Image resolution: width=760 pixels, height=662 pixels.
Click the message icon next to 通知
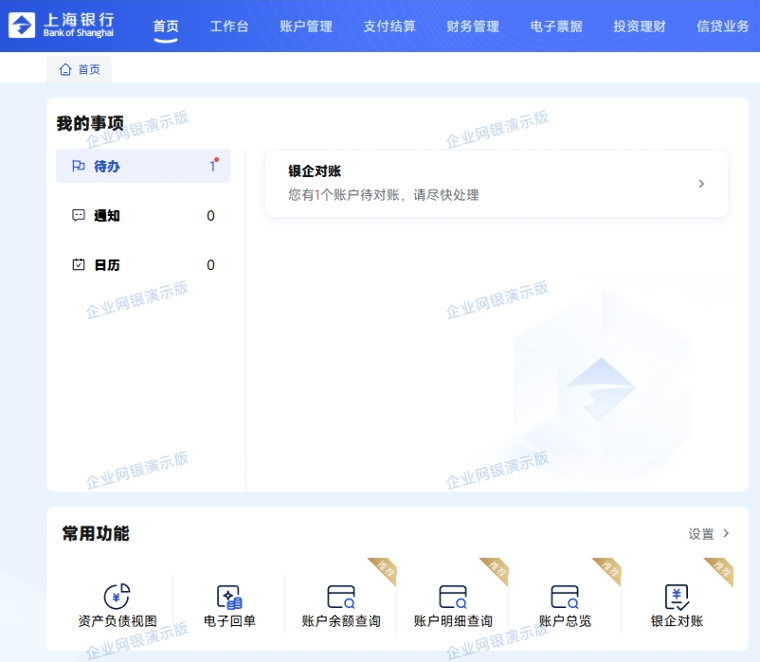point(78,215)
